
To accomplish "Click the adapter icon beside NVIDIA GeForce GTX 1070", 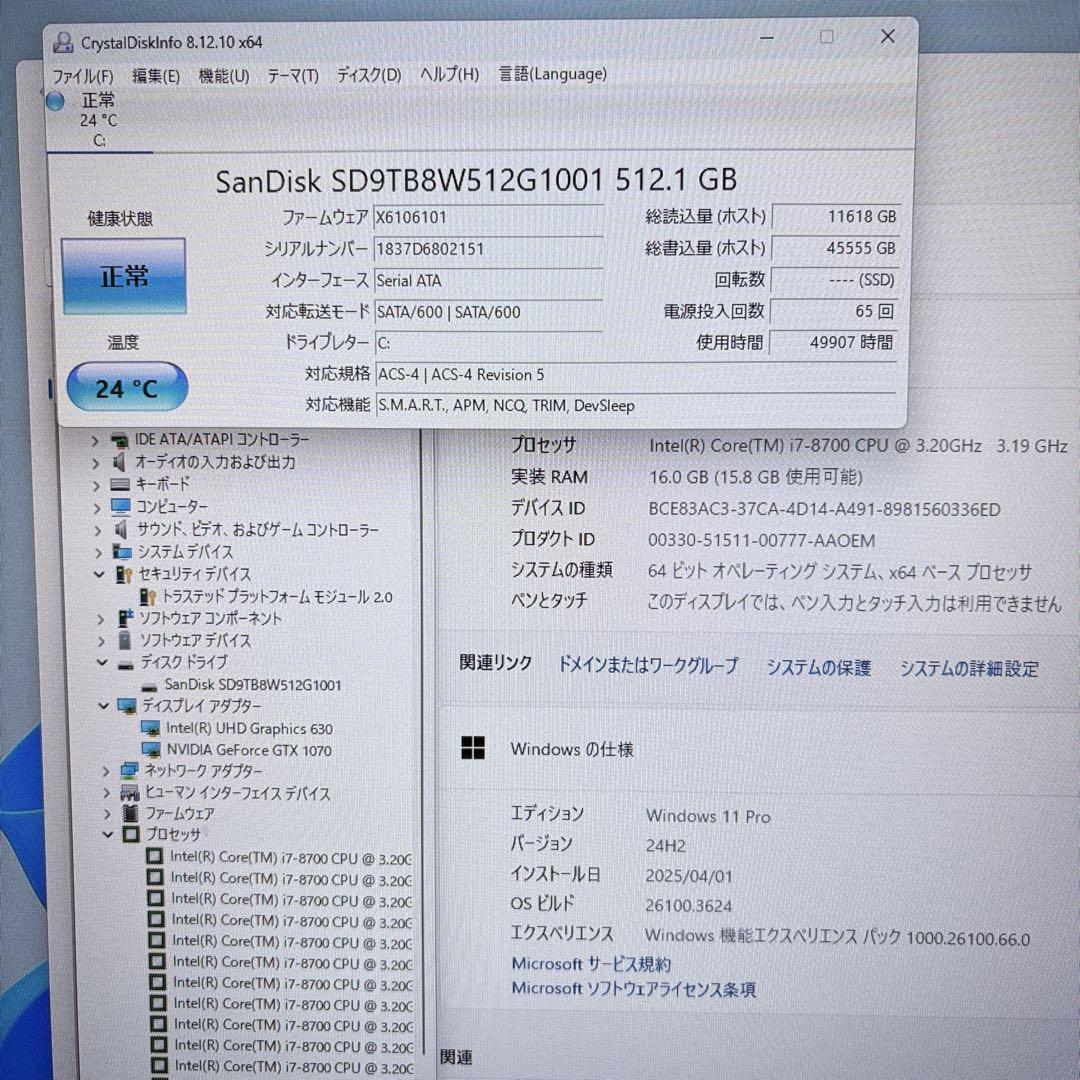I will tap(151, 749).
